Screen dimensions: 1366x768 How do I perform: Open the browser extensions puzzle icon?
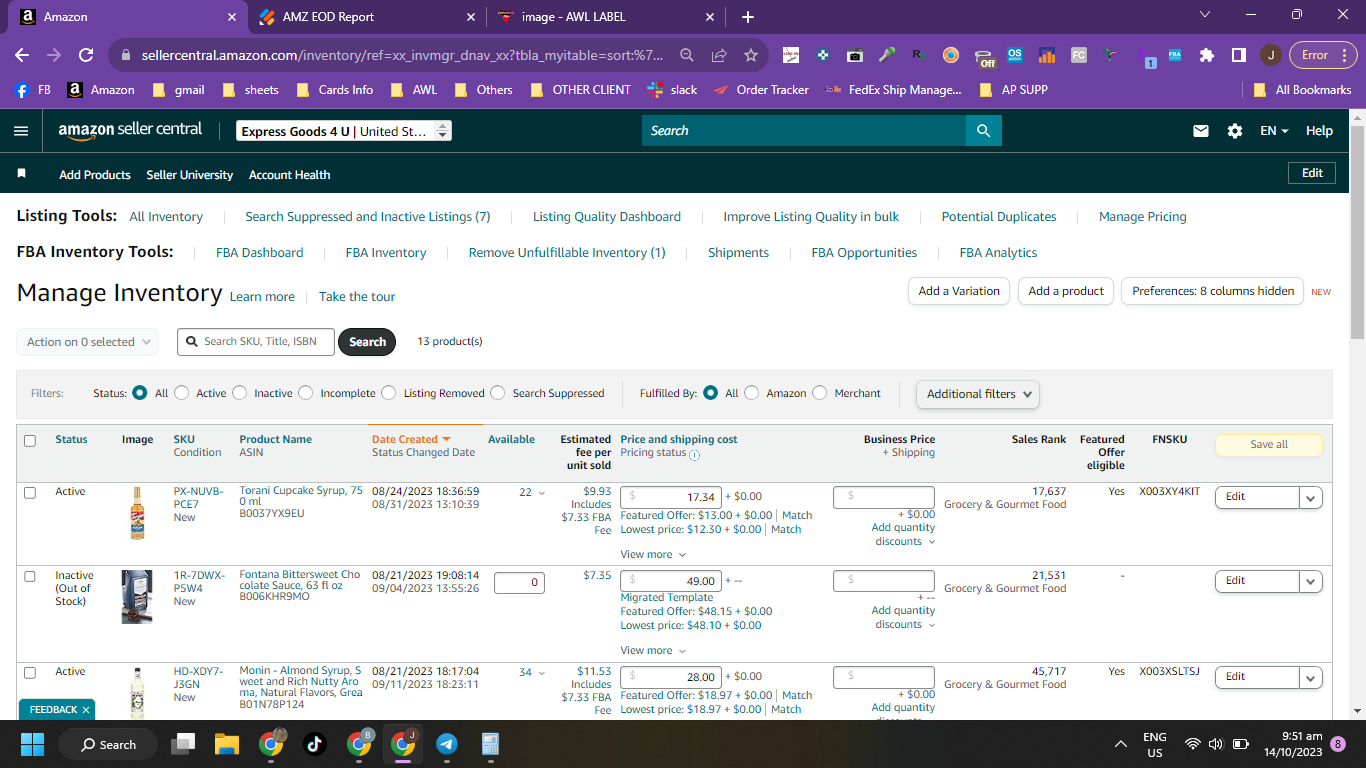click(x=1206, y=56)
